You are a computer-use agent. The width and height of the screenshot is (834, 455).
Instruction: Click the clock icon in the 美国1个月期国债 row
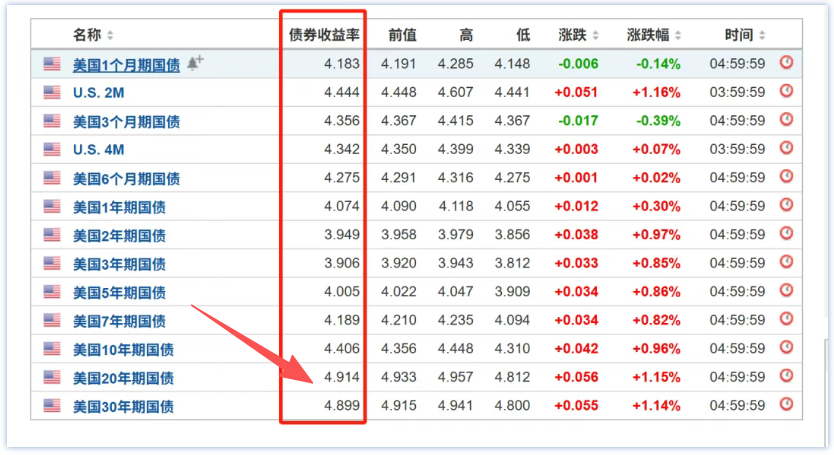point(786,63)
